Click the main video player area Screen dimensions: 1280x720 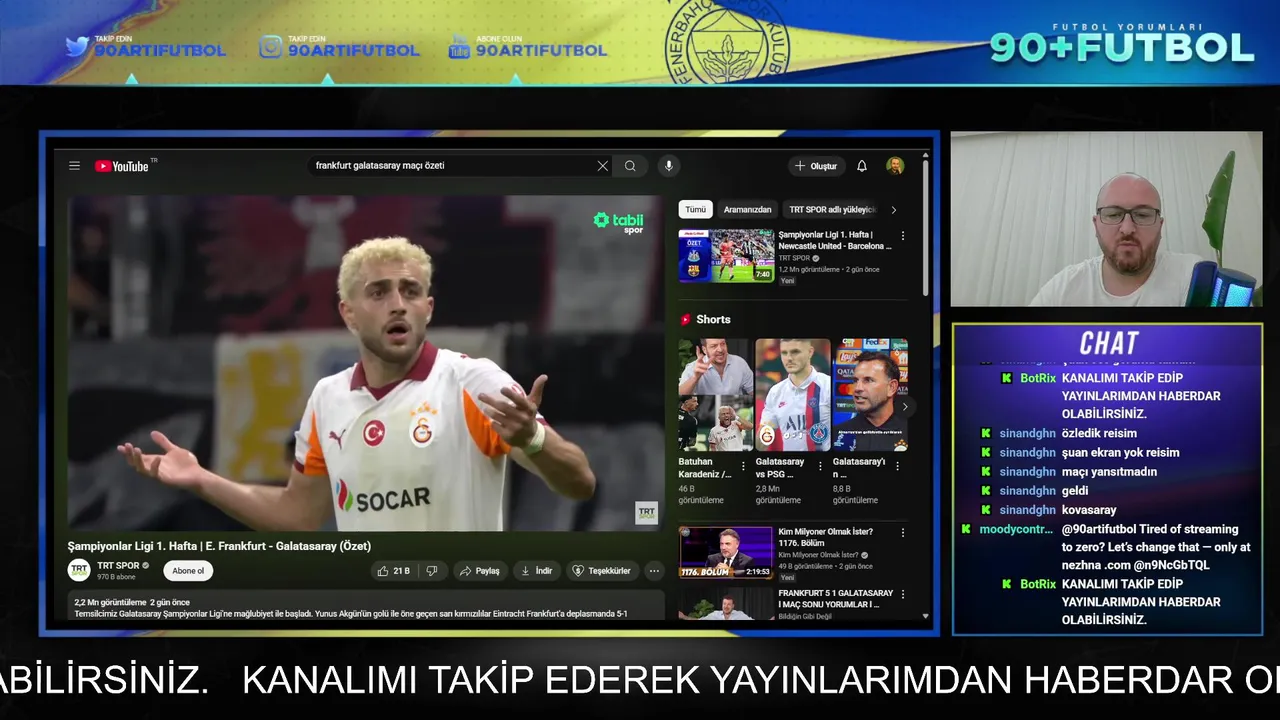click(x=365, y=363)
